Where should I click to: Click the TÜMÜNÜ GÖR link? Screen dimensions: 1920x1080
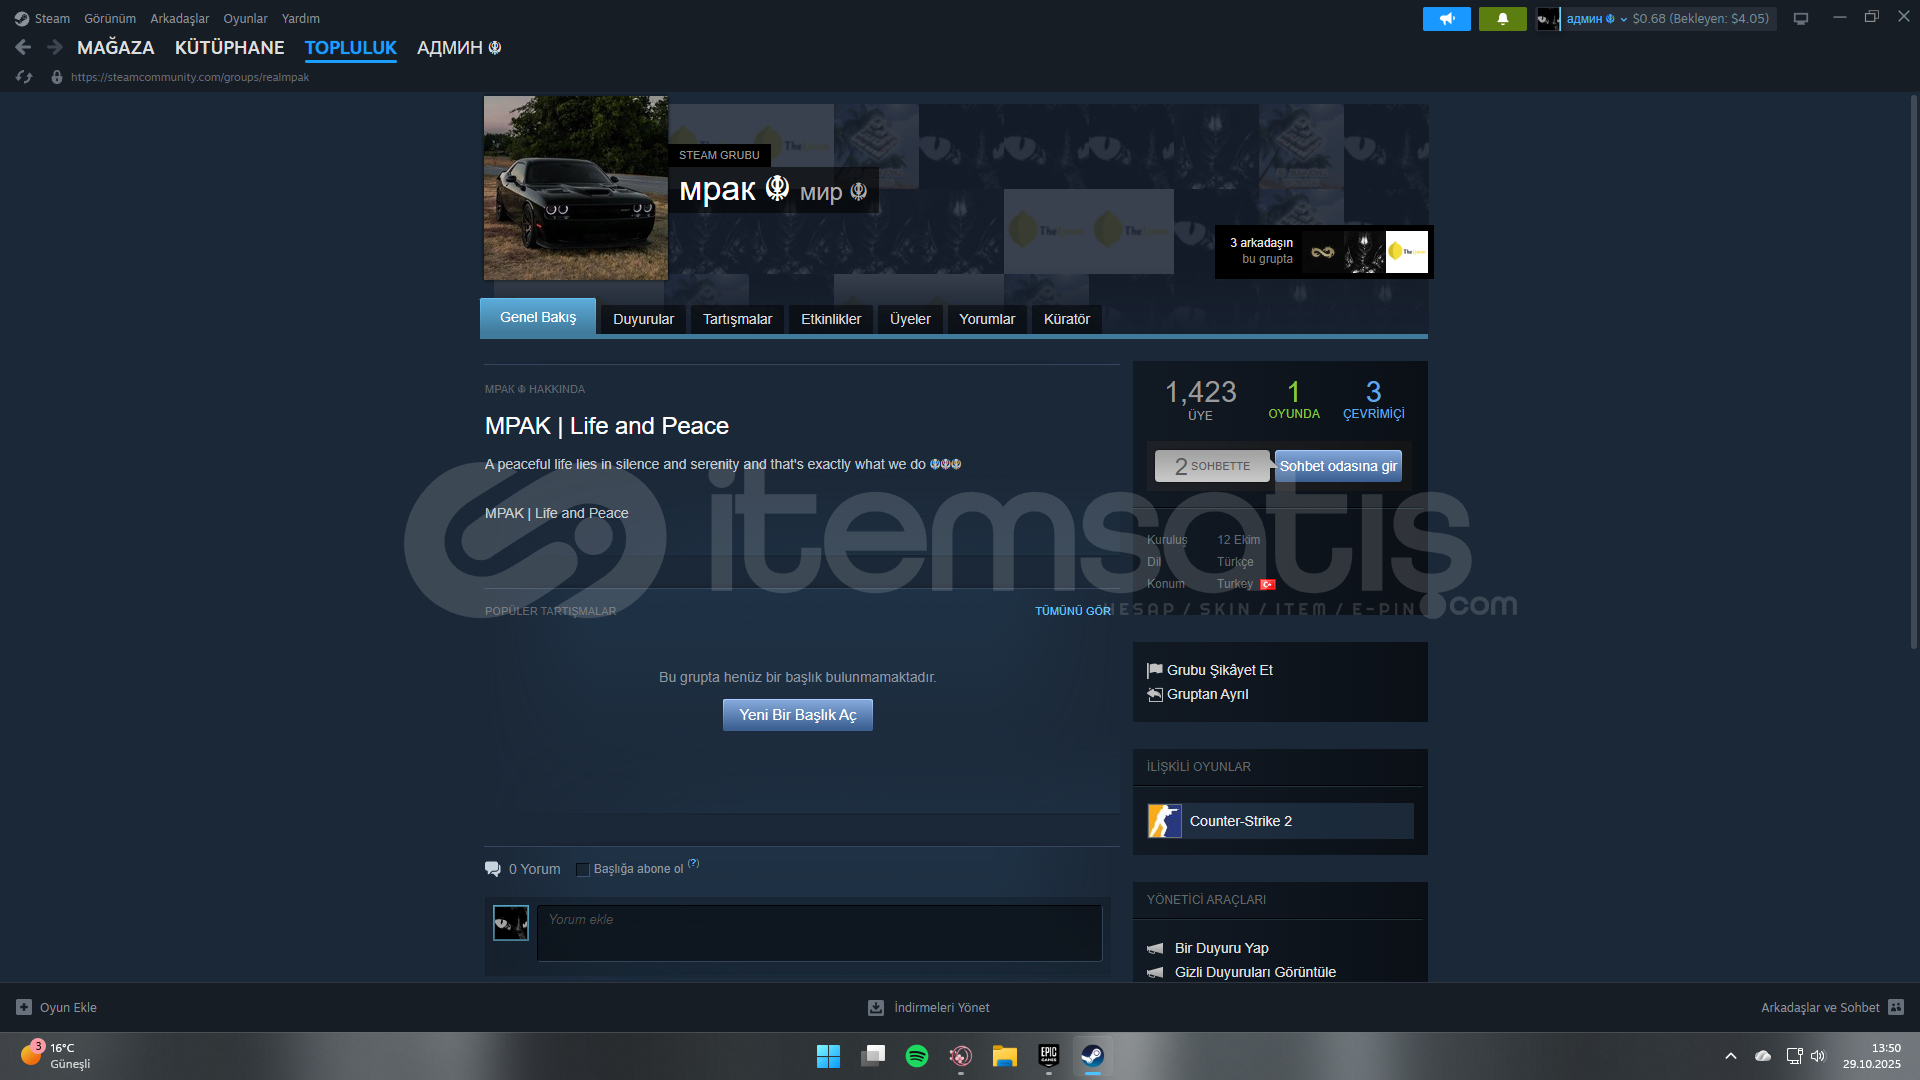point(1072,611)
